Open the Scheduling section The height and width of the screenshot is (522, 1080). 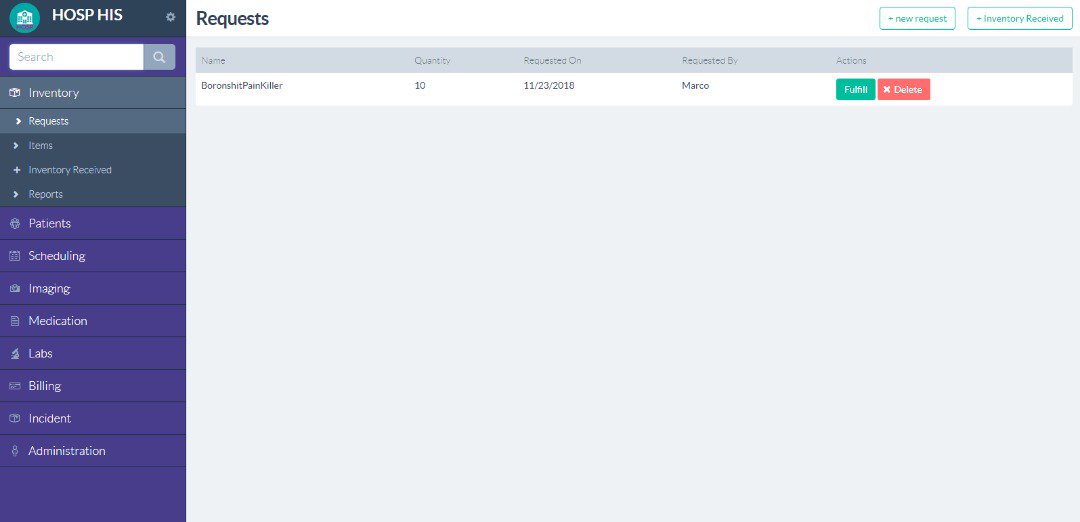[x=93, y=256]
